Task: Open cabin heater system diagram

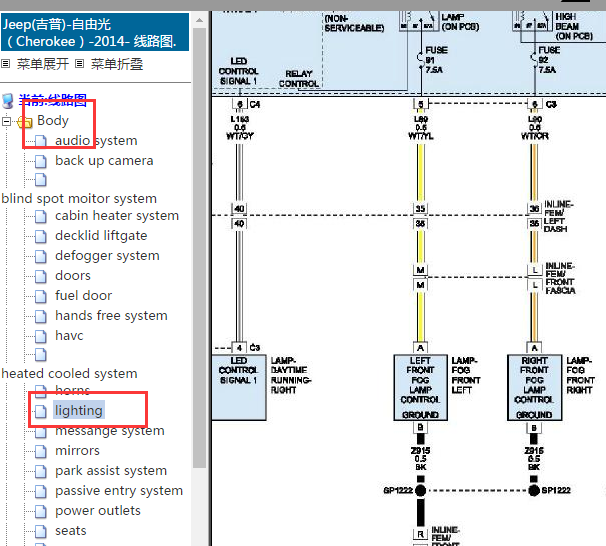Action: pyautogui.click(x=117, y=216)
